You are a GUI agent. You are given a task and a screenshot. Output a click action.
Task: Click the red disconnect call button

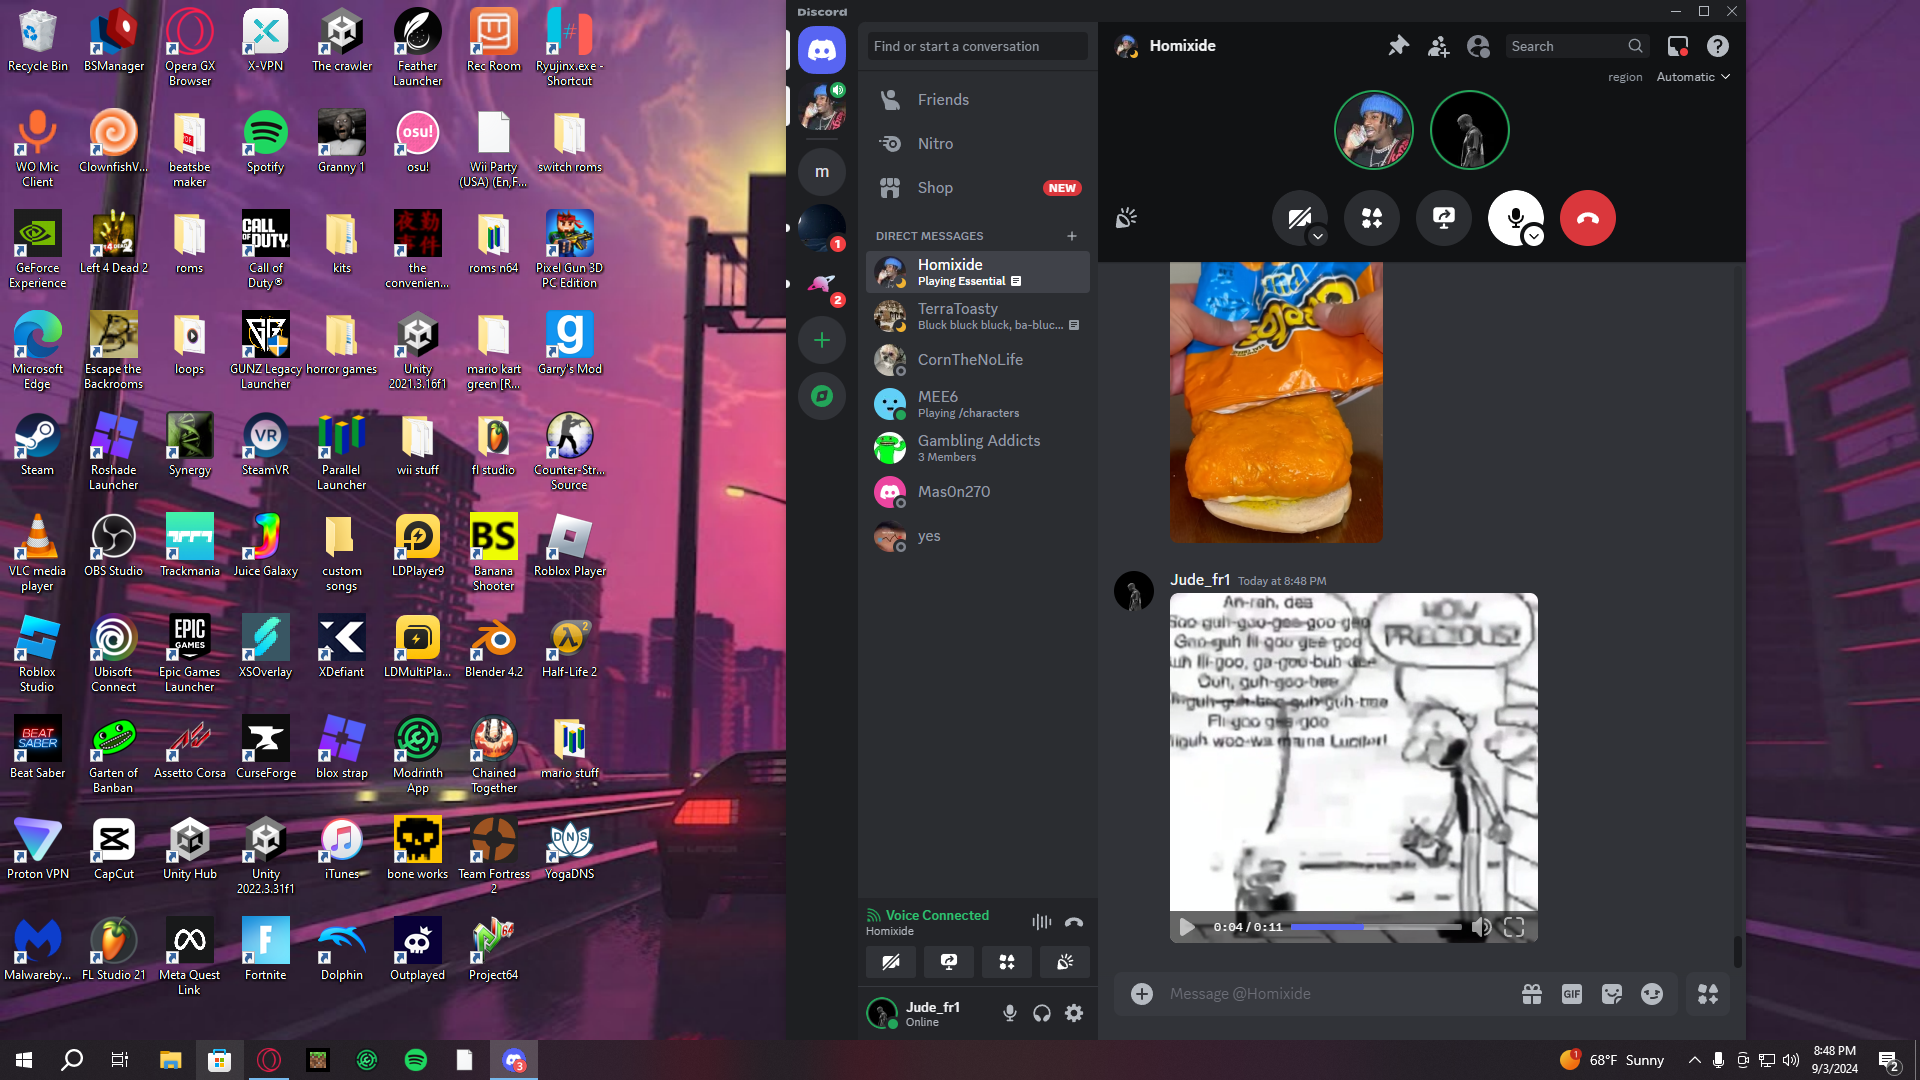click(x=1587, y=218)
